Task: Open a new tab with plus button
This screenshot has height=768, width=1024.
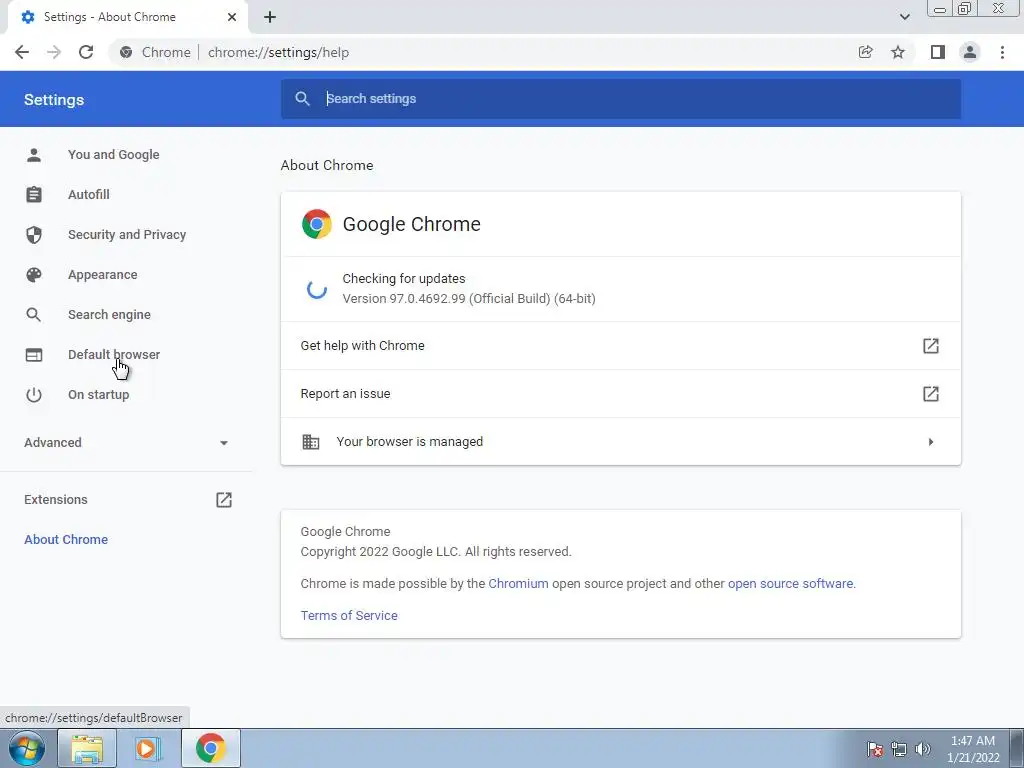Action: pyautogui.click(x=270, y=17)
